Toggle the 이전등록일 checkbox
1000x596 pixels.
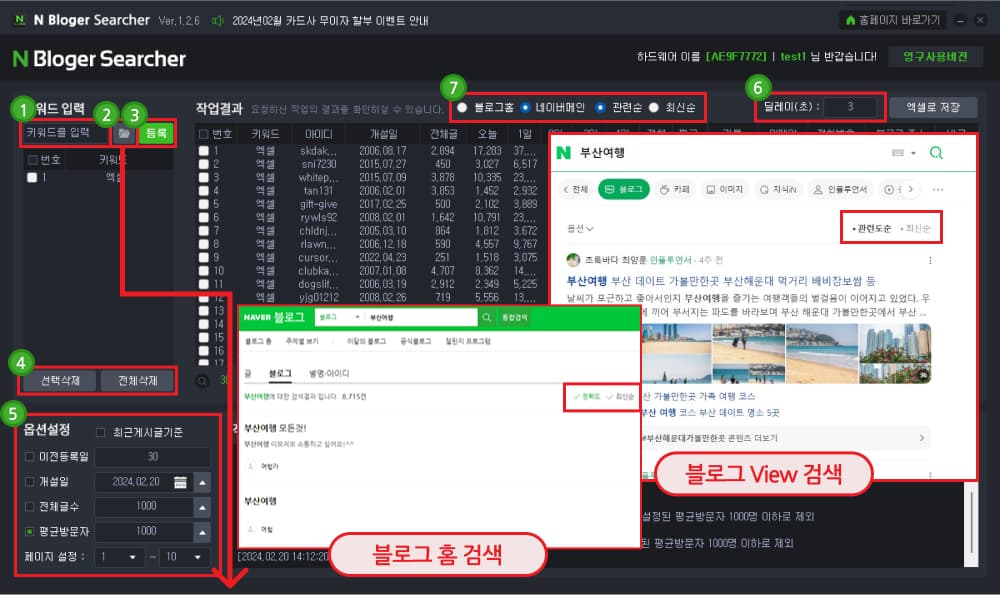pyautogui.click(x=29, y=456)
